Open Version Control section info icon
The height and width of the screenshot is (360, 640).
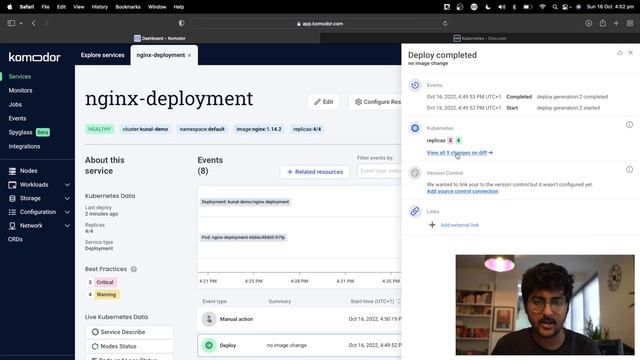coord(629,169)
